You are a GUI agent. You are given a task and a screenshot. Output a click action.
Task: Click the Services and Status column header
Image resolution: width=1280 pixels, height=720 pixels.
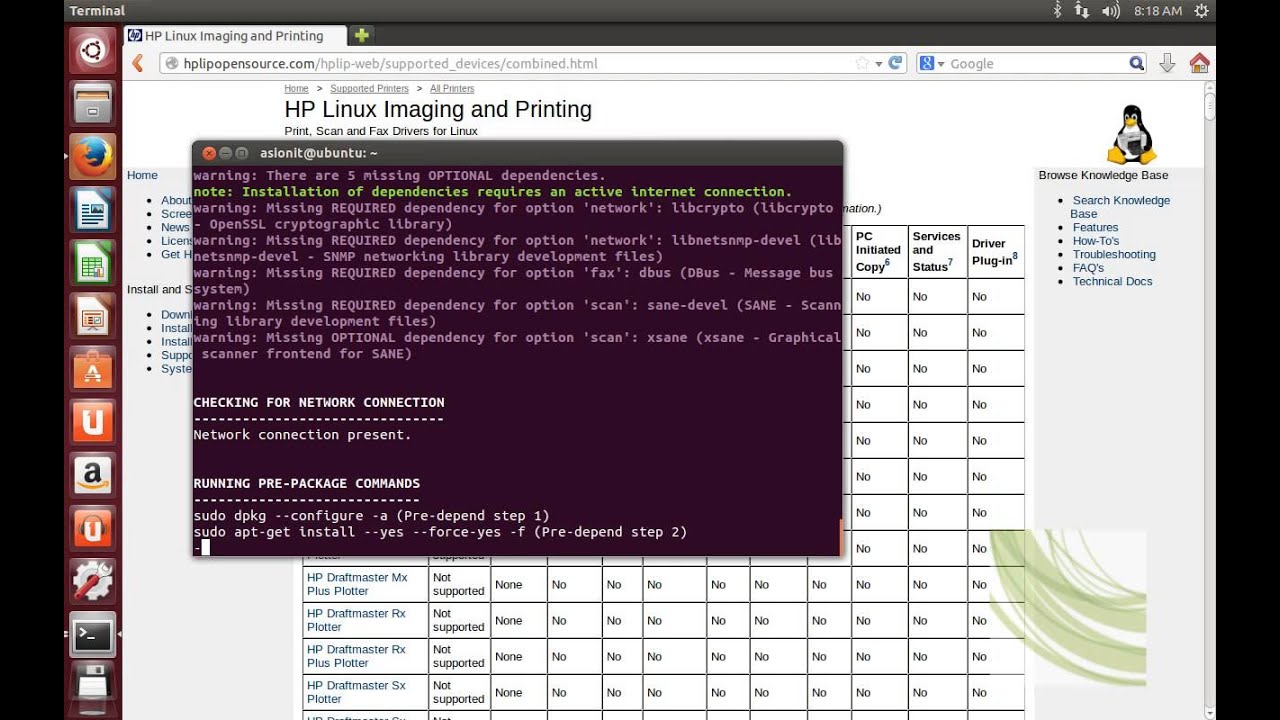[937, 251]
